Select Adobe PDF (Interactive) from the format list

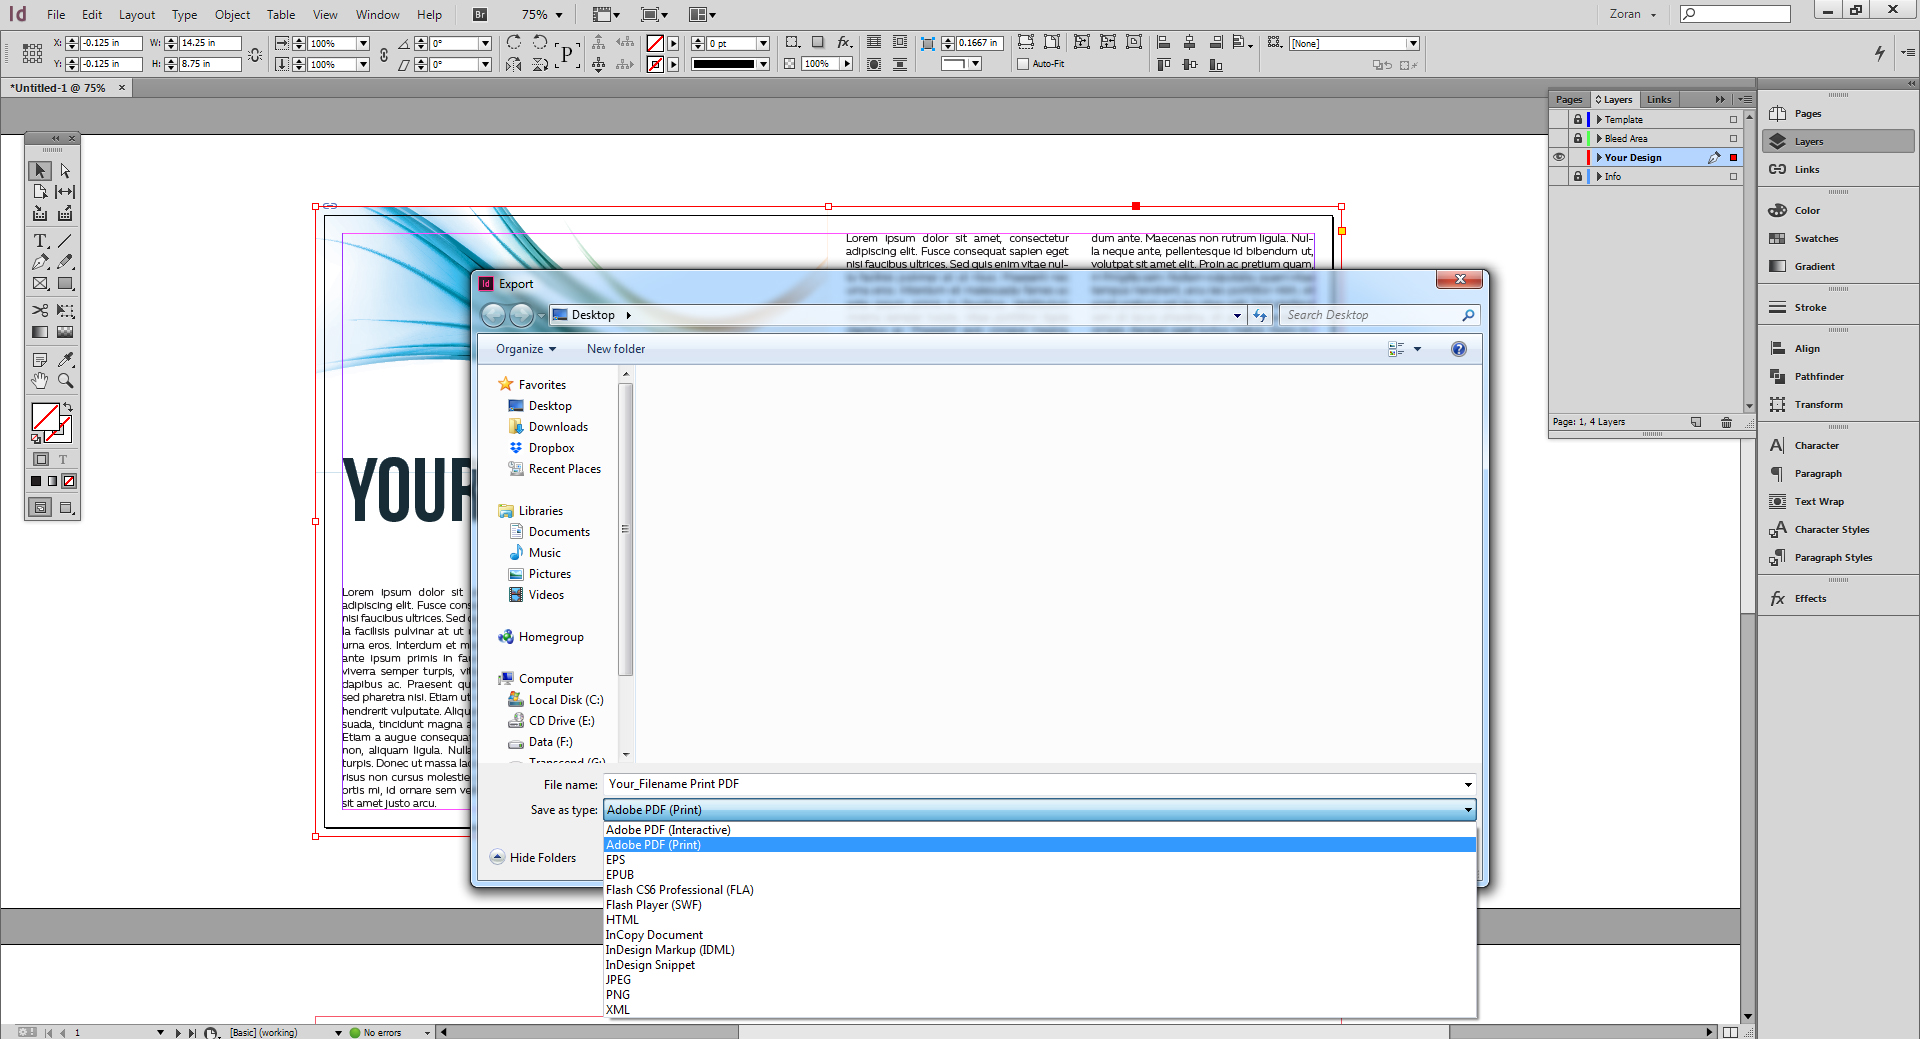668,829
